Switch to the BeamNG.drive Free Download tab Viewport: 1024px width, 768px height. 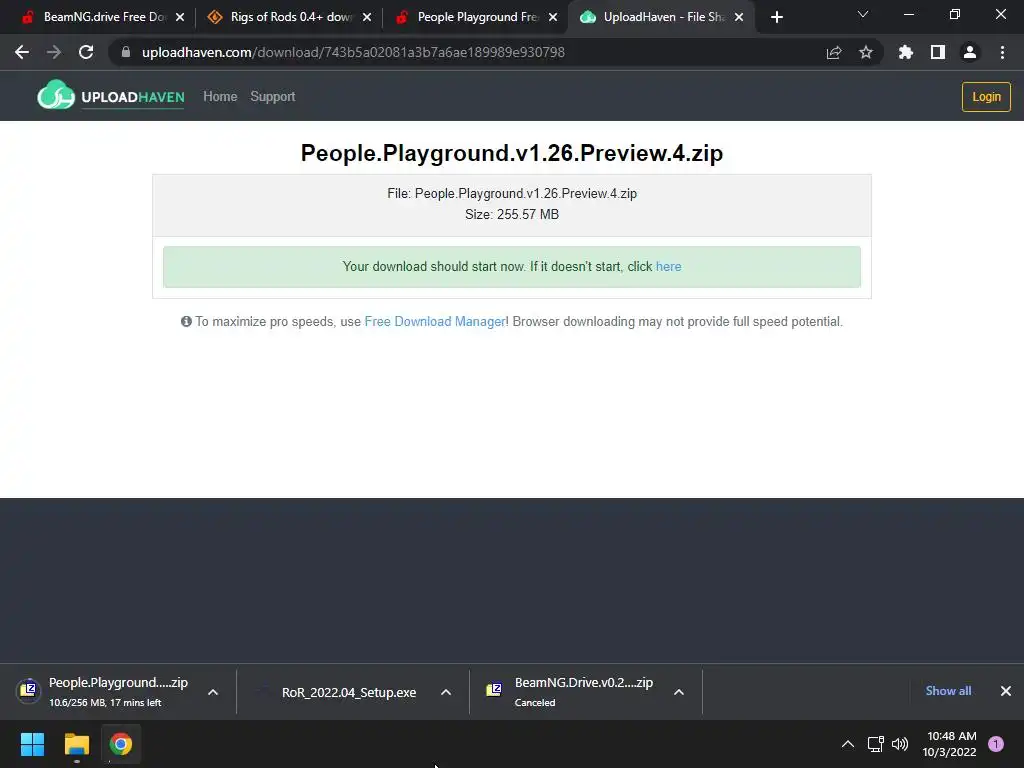pyautogui.click(x=95, y=17)
